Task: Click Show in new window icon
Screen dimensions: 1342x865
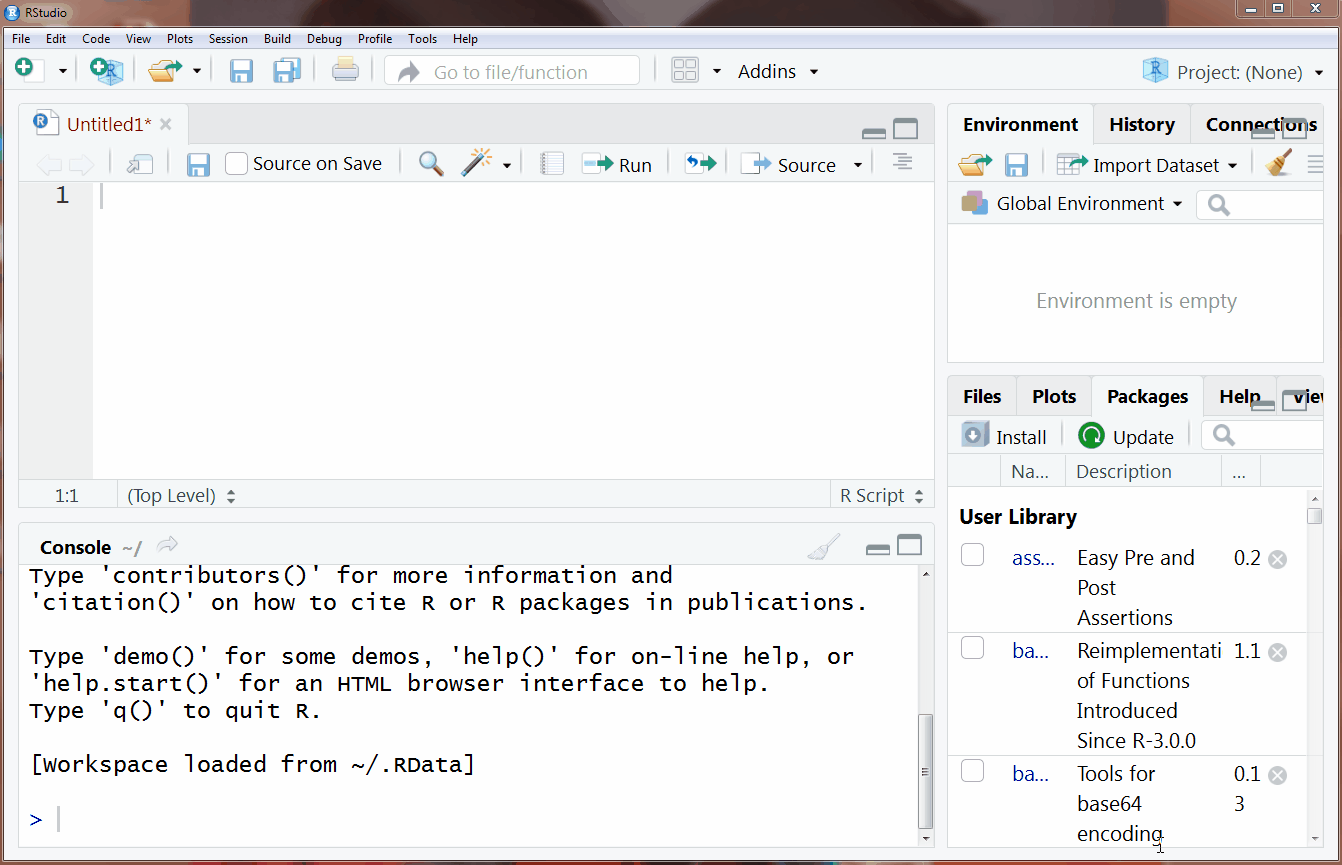Action: click(x=139, y=165)
